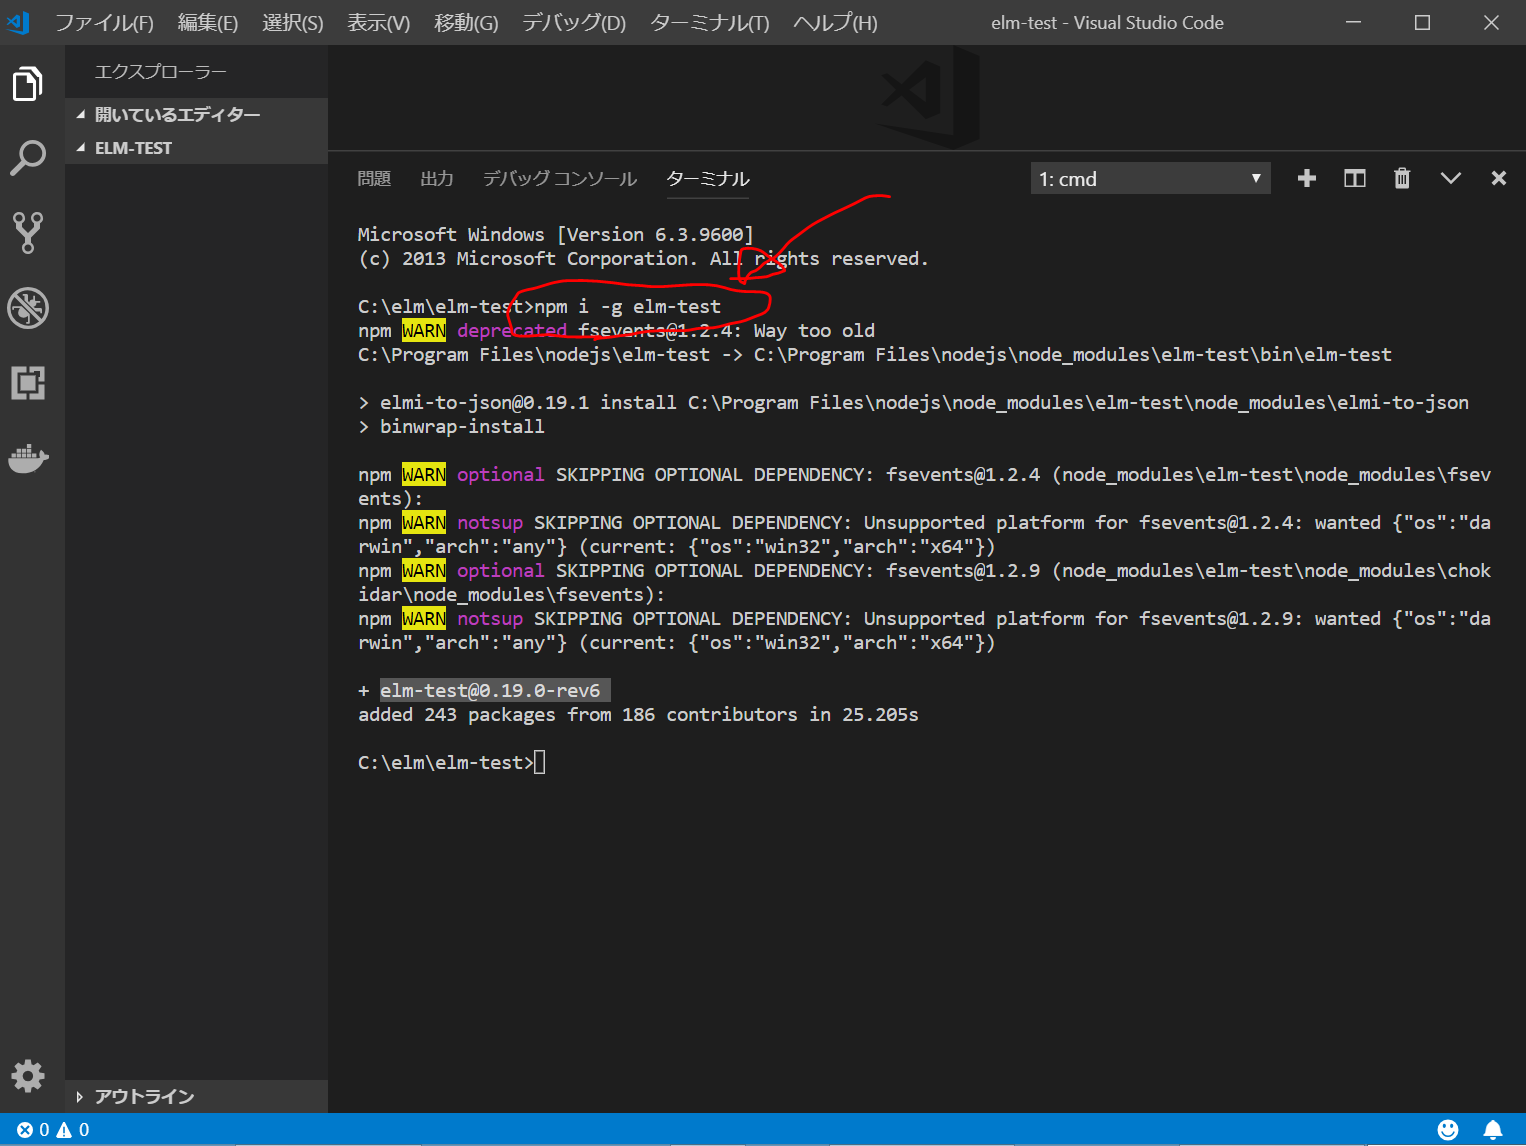Close the VS Code window
1526x1146 pixels.
[1491, 22]
